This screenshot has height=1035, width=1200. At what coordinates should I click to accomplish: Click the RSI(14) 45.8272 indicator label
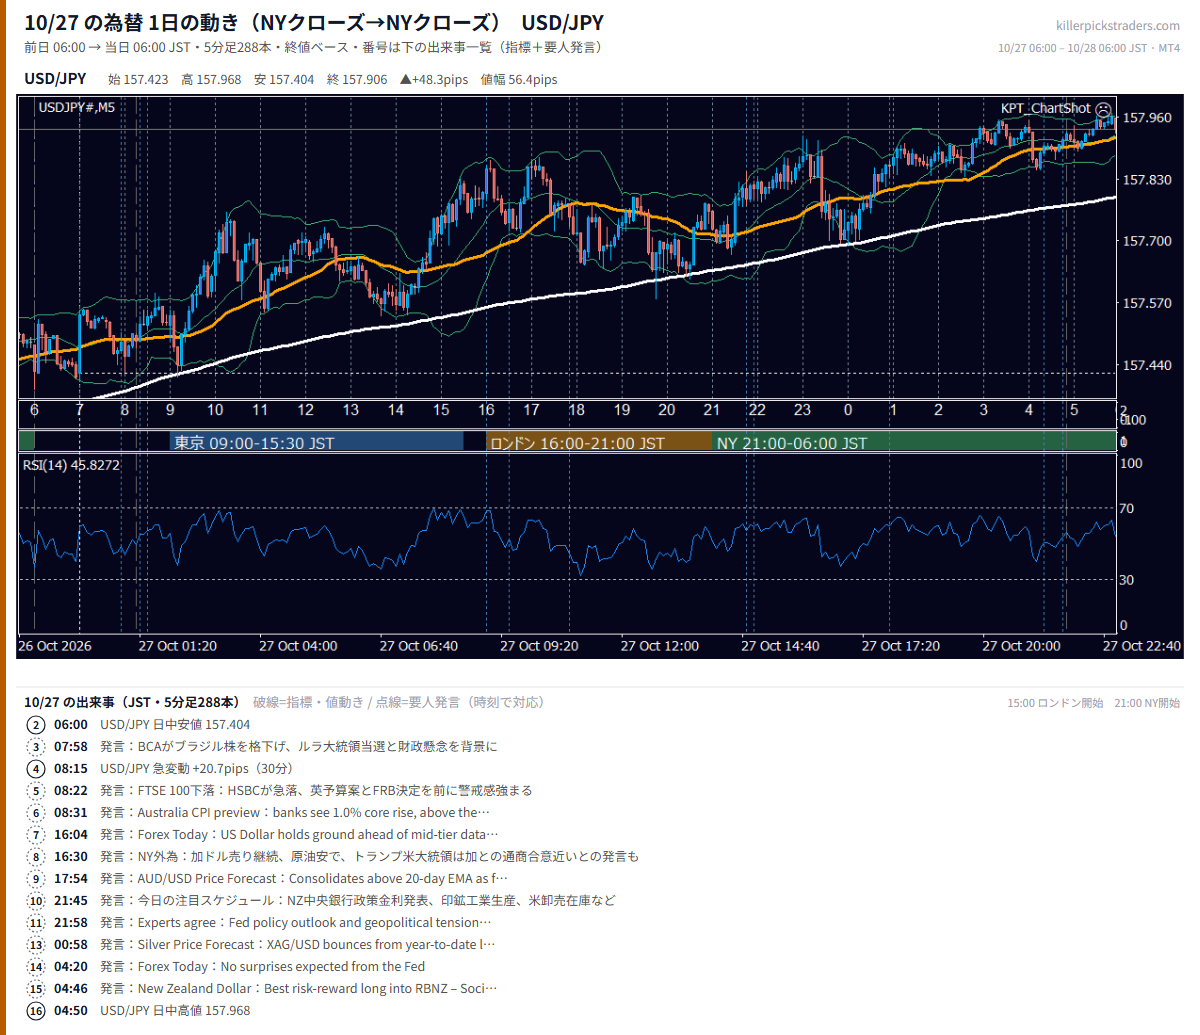tap(71, 465)
